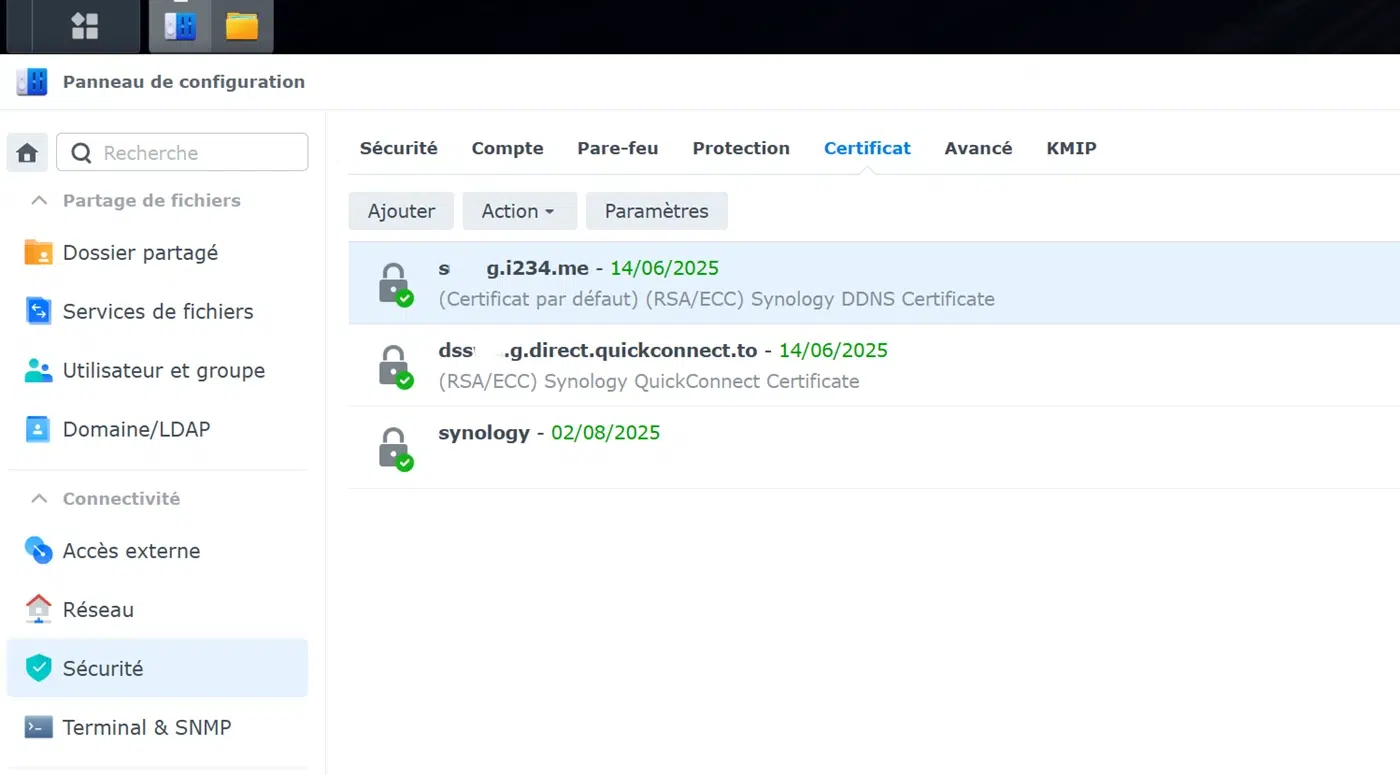
Task: Open Domaine/LDAP in sidebar
Action: (x=158, y=429)
